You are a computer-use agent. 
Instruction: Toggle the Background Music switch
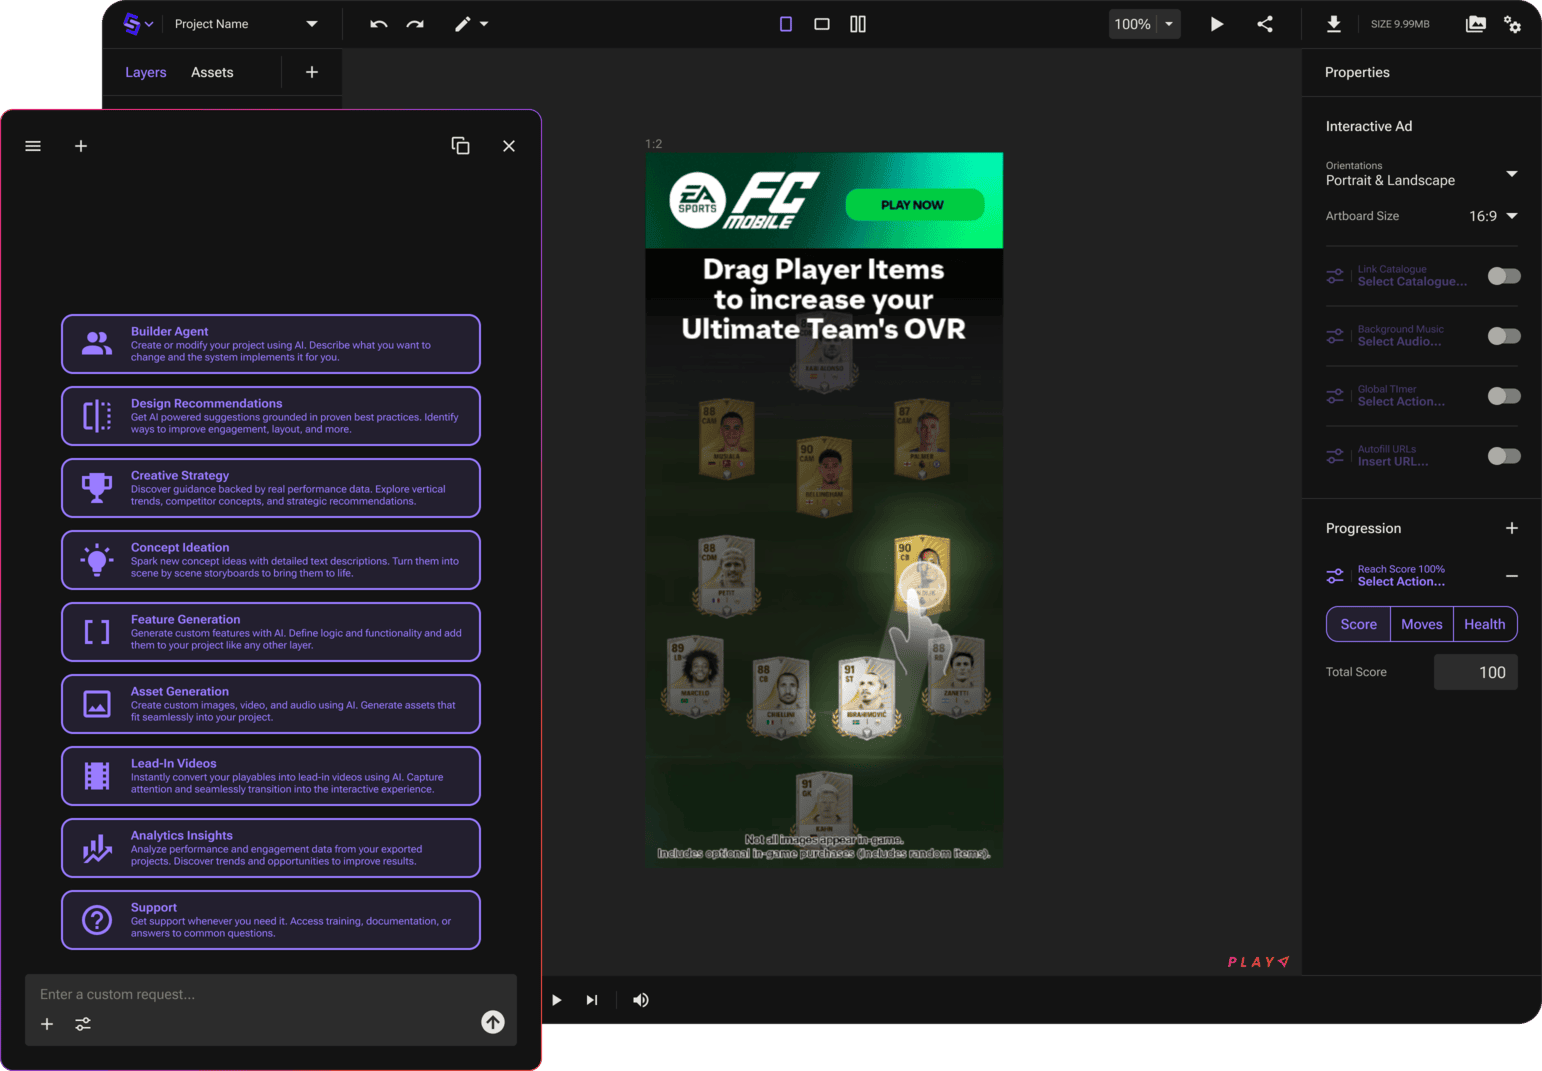(x=1504, y=336)
